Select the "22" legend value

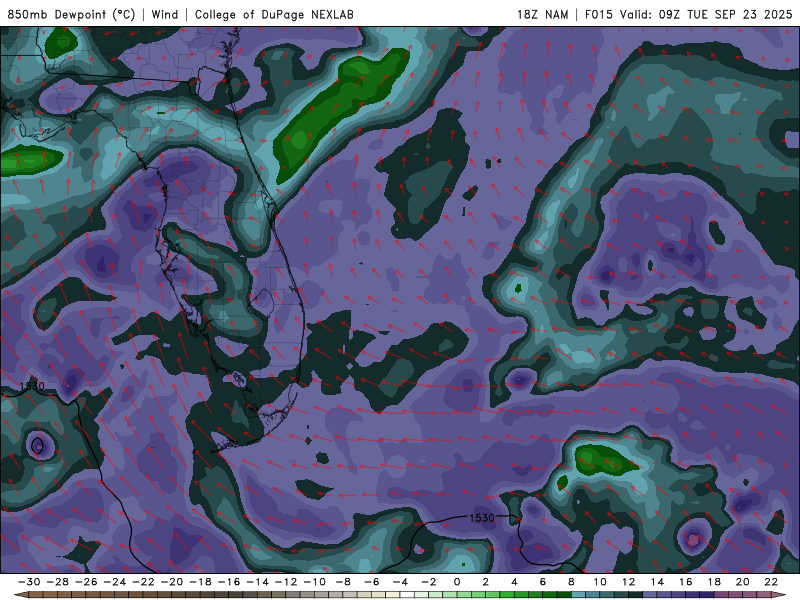pos(771,582)
